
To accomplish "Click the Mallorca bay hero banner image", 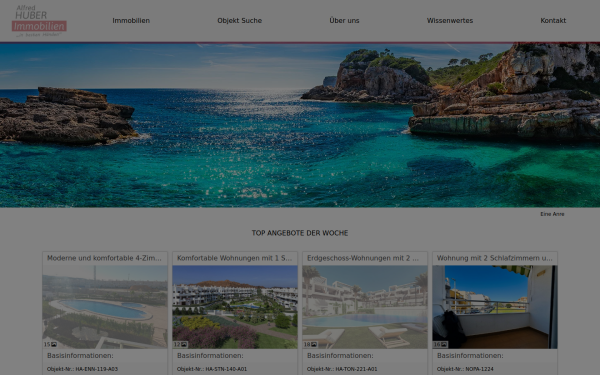I will pos(300,125).
